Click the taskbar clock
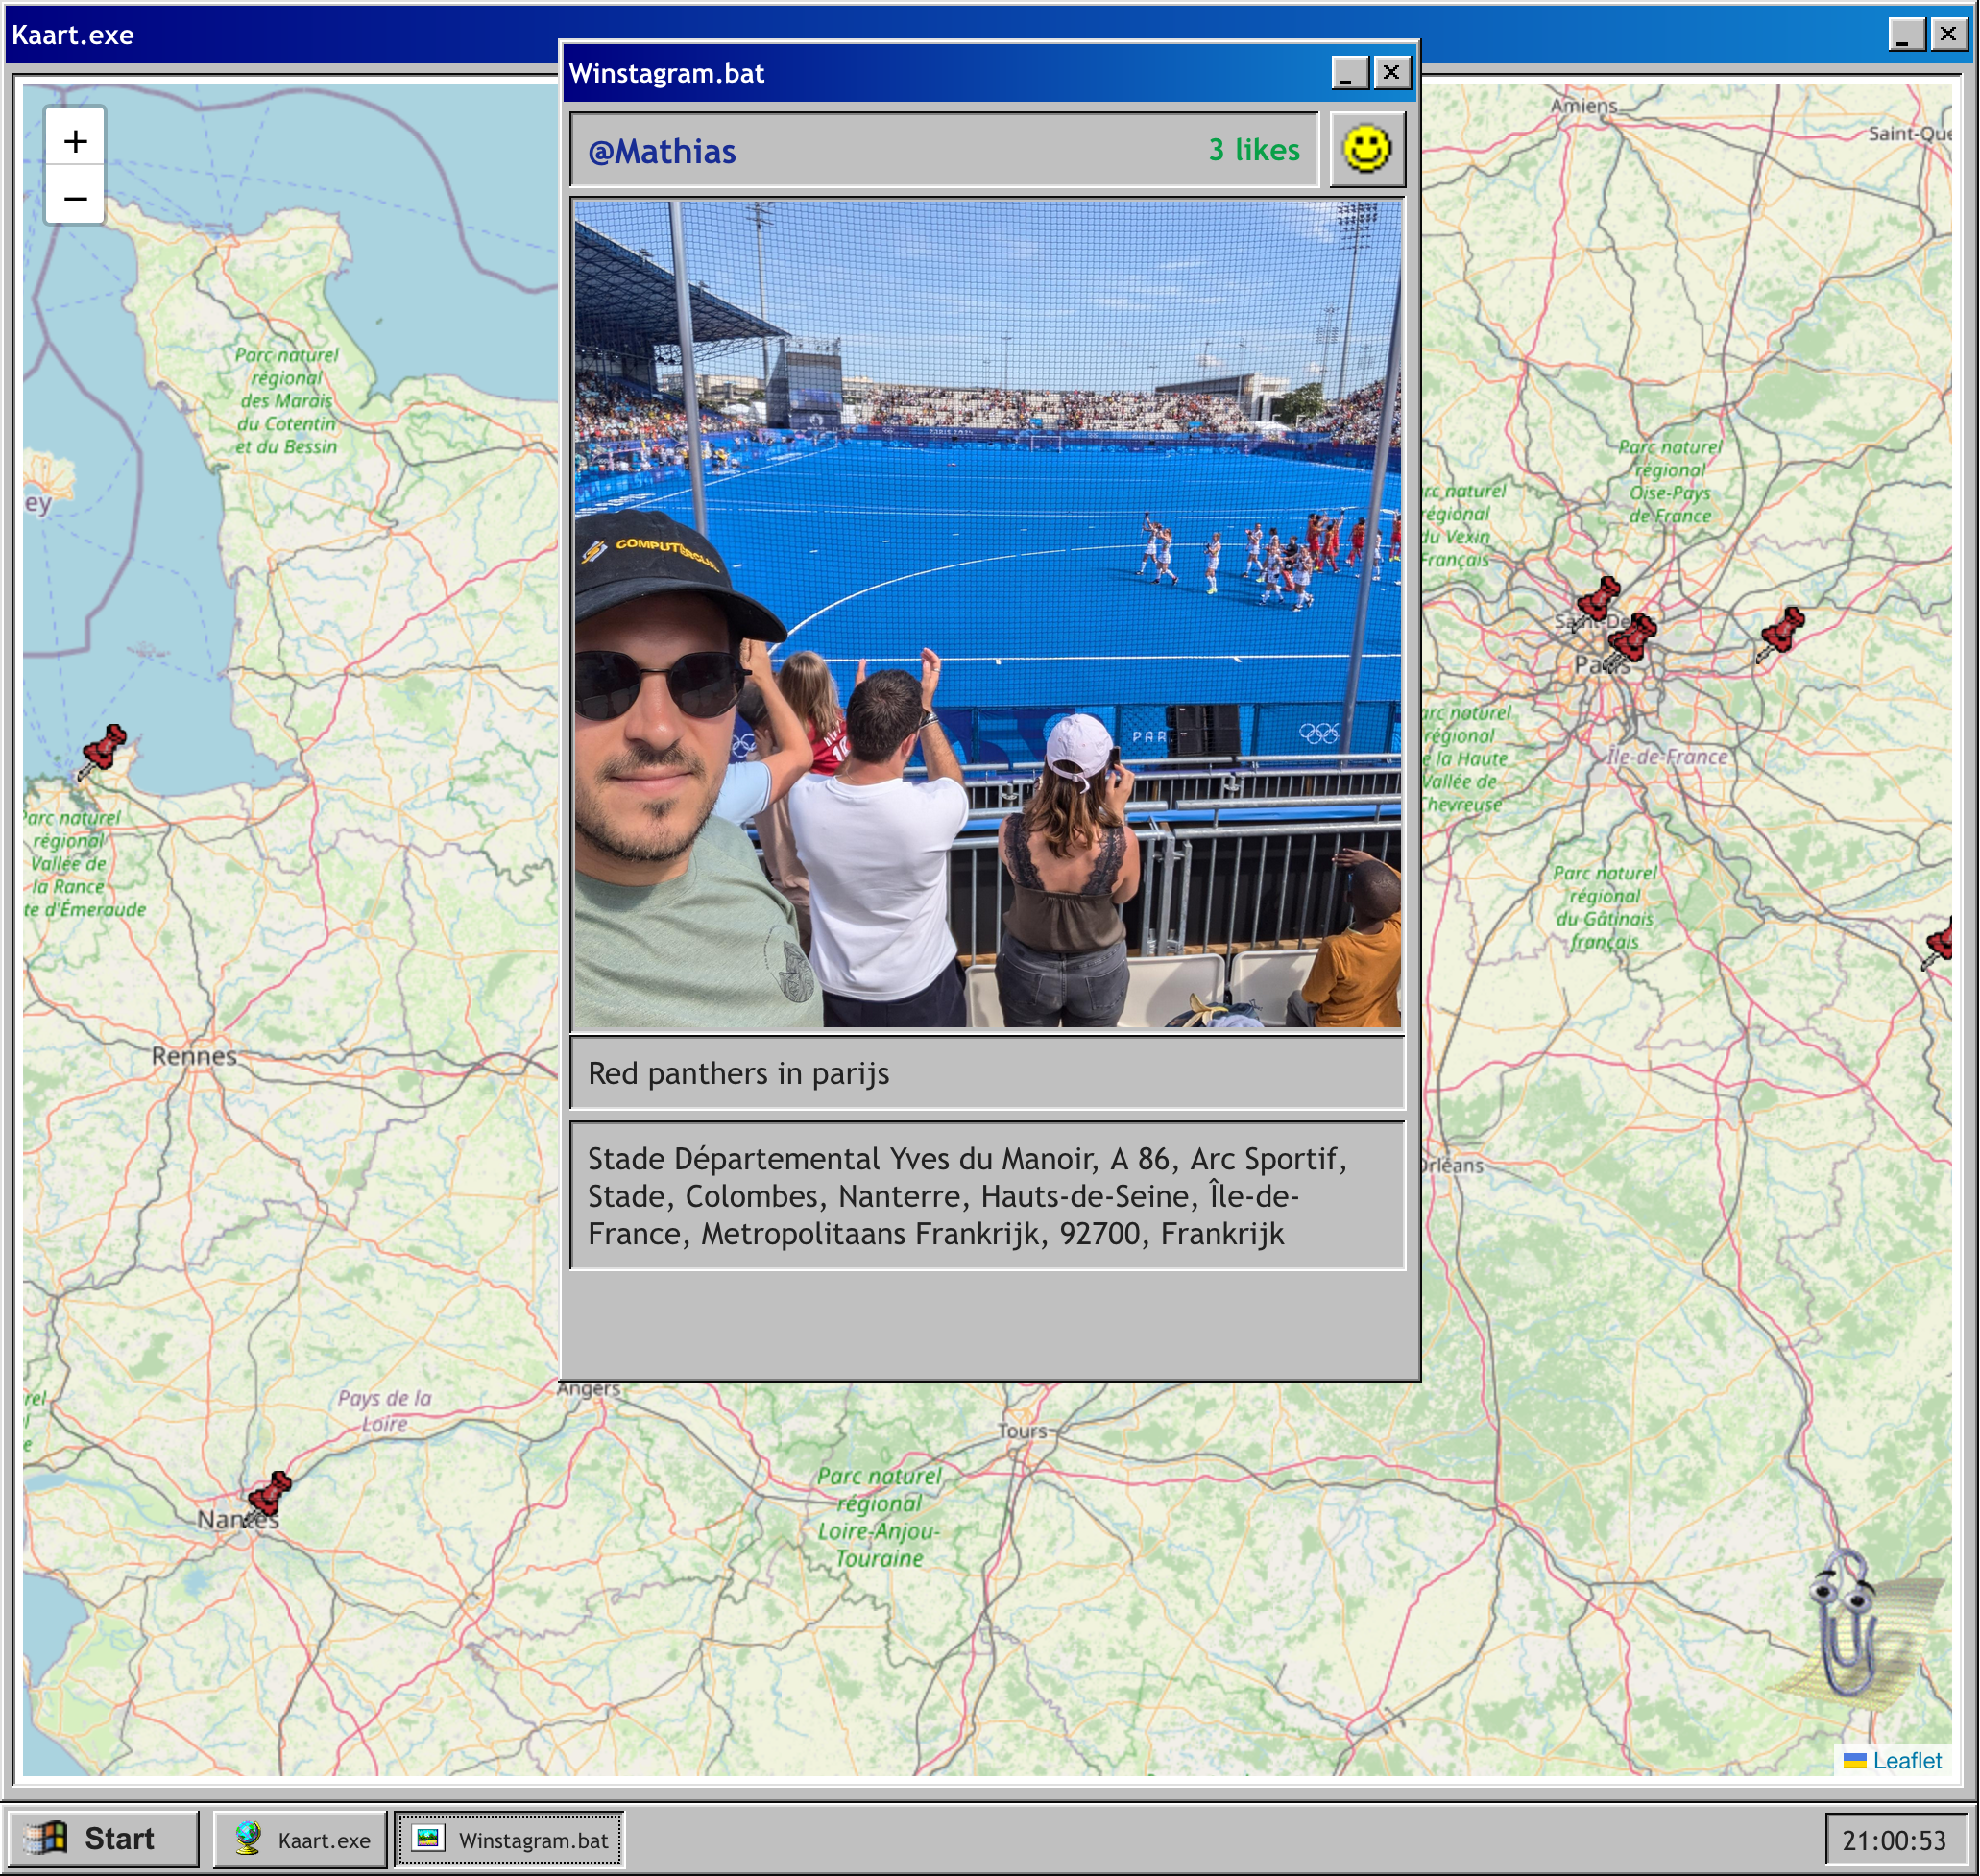 [x=1893, y=1840]
